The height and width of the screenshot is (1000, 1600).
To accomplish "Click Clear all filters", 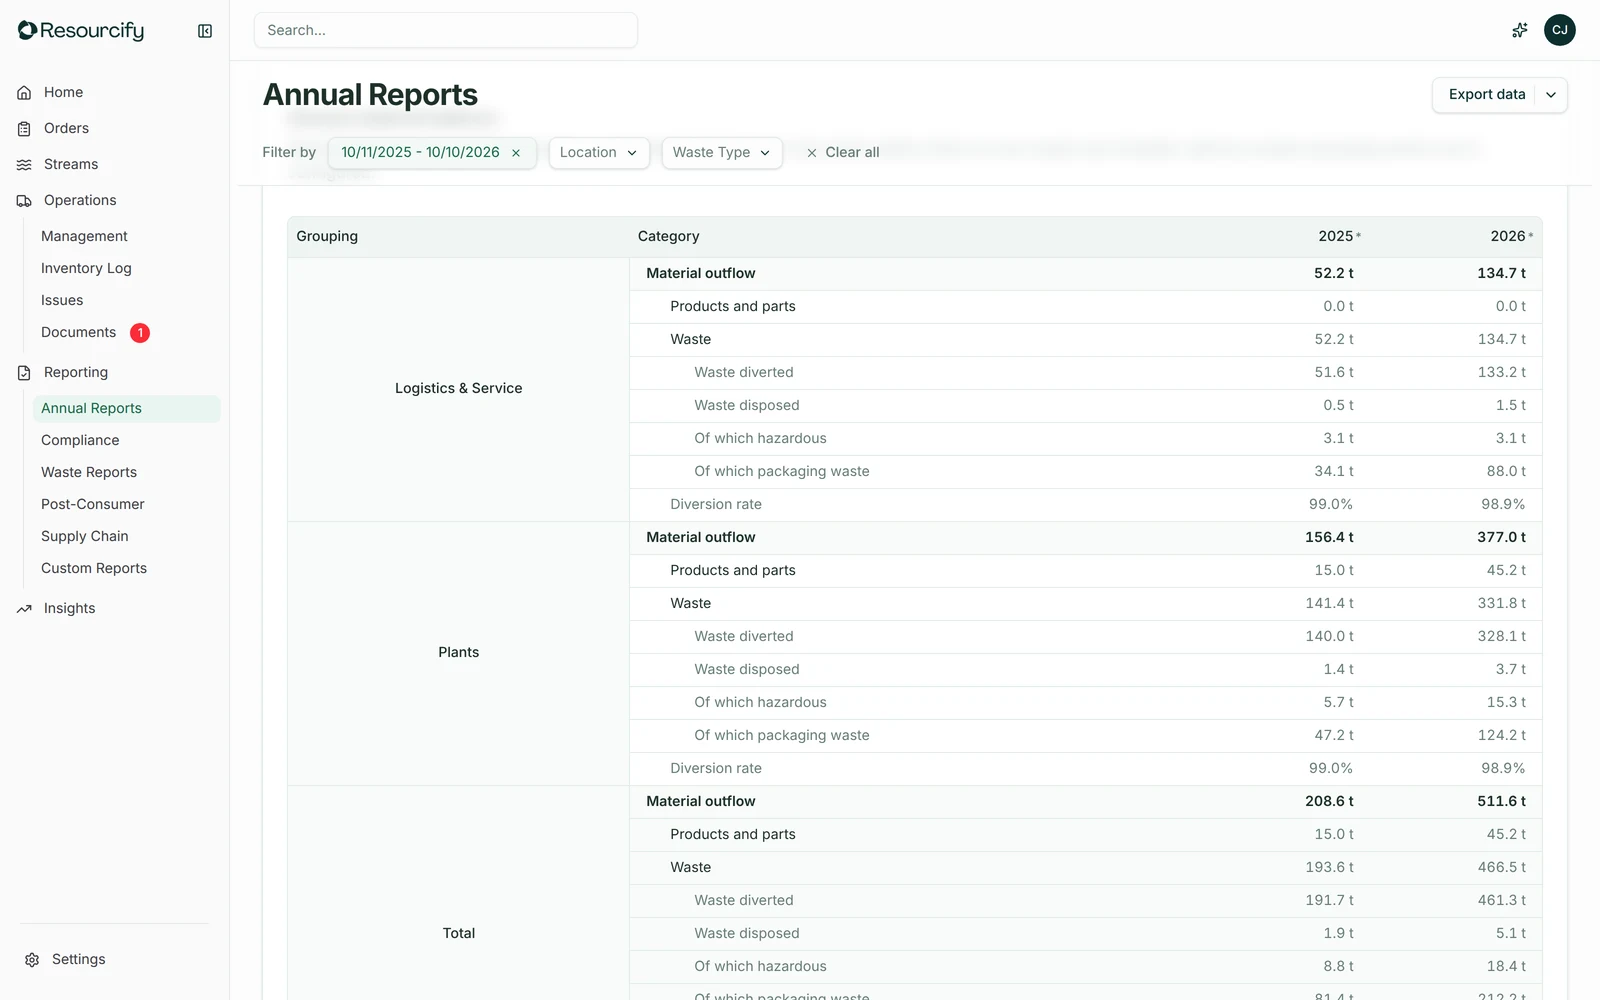I will coord(843,152).
